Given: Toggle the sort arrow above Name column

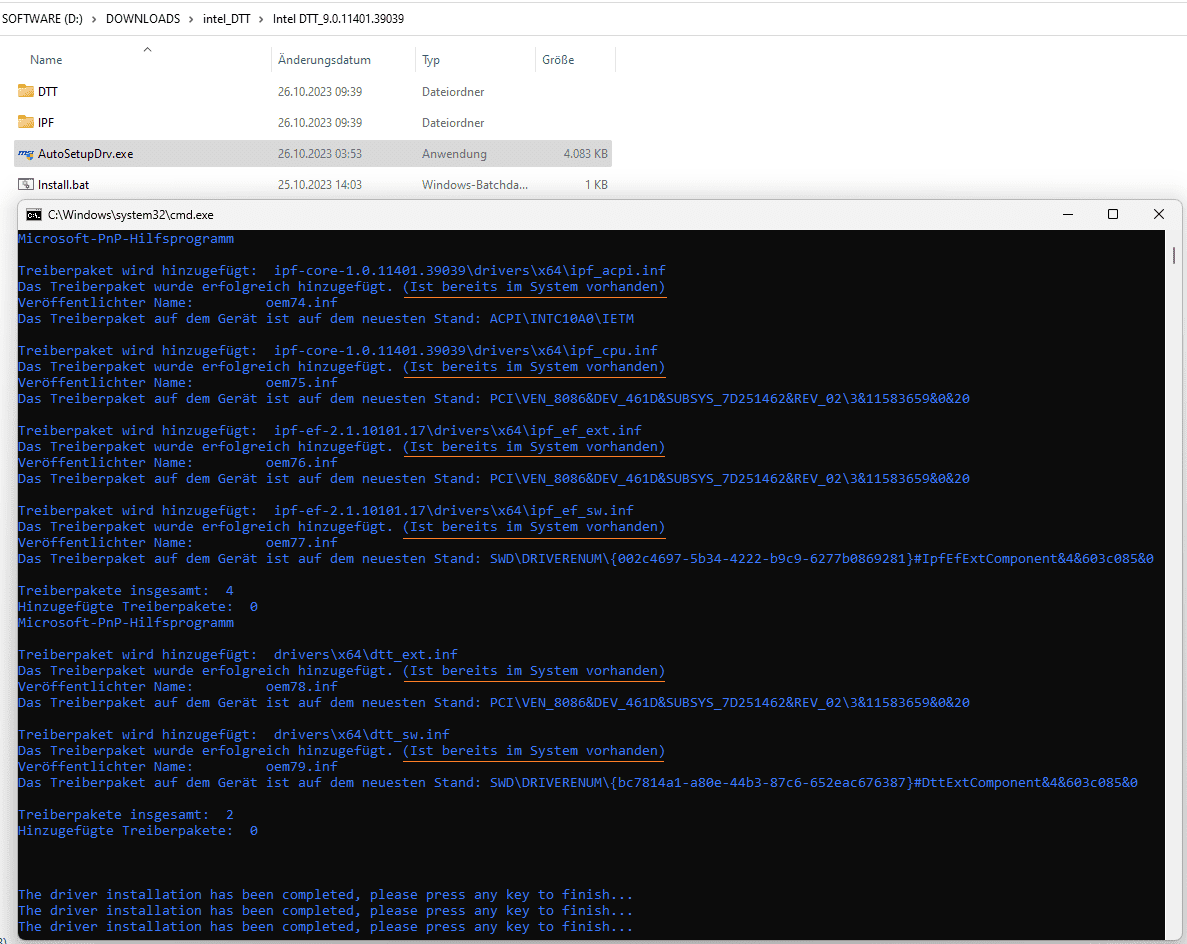Looking at the screenshot, I should [x=148, y=49].
